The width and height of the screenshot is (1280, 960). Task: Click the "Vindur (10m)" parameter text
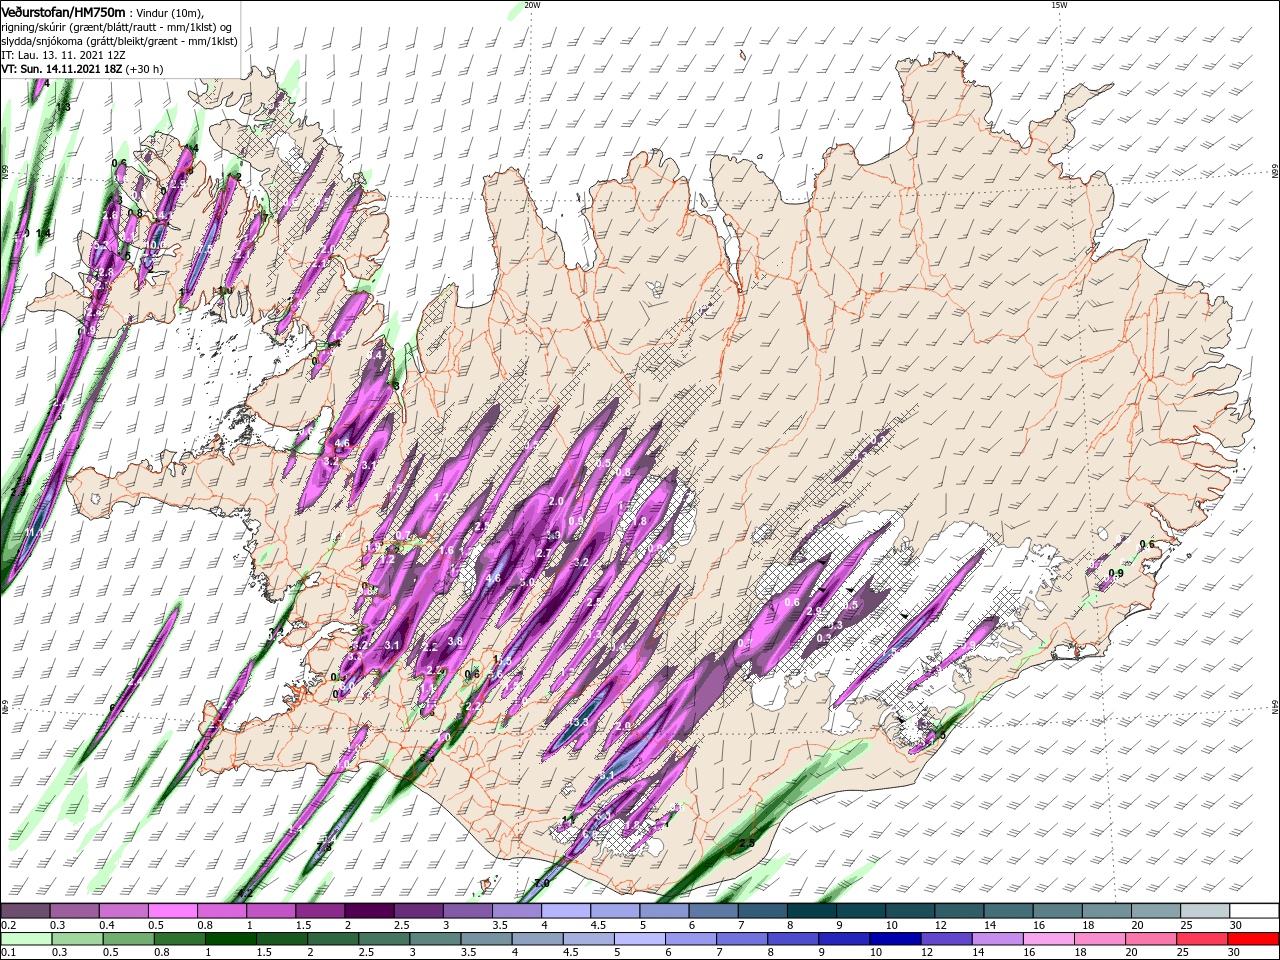pyautogui.click(x=168, y=12)
